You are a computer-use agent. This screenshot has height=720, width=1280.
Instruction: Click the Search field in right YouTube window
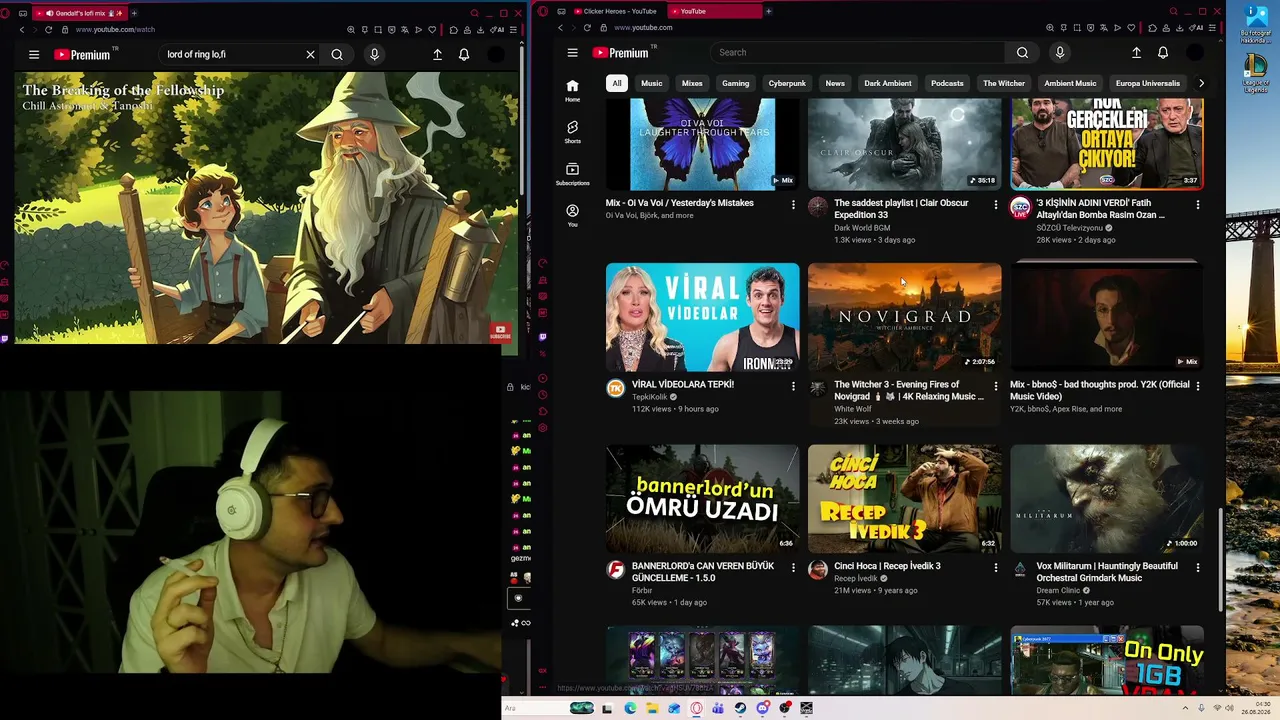[857, 53]
